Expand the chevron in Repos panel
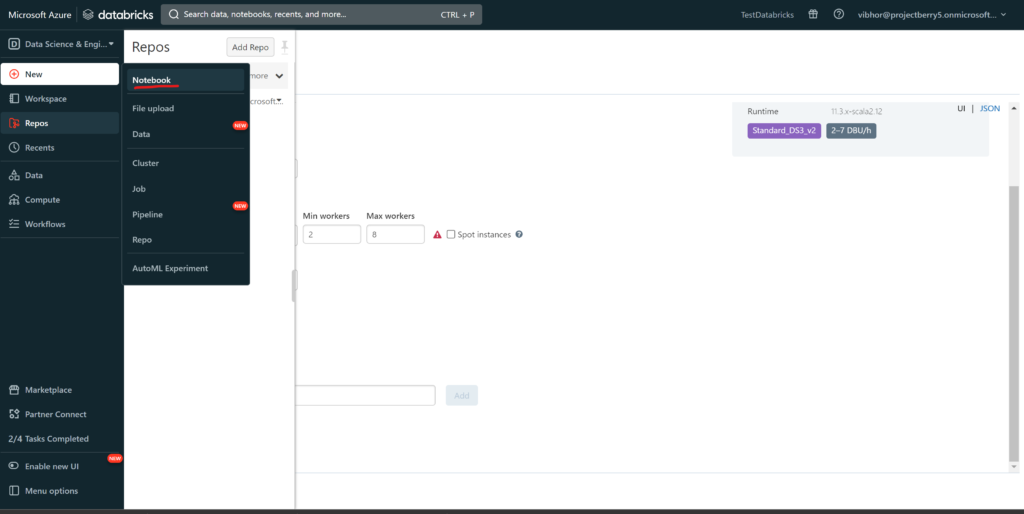This screenshot has height=514, width=1024. (x=279, y=76)
